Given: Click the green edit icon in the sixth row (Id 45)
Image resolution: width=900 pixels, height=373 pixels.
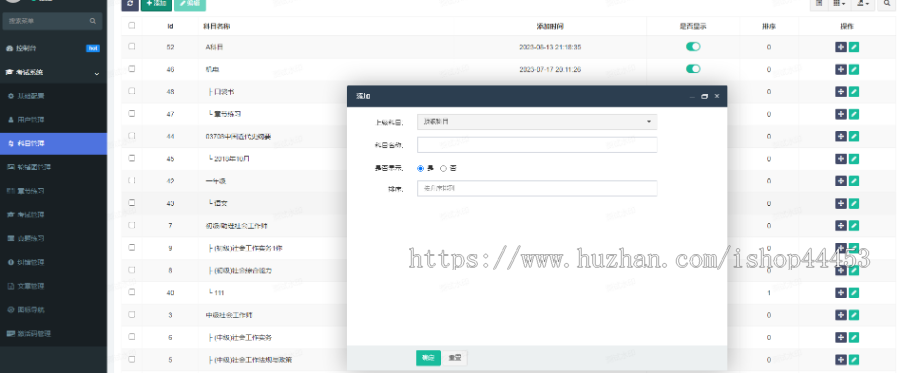Looking at the screenshot, I should tap(854, 159).
